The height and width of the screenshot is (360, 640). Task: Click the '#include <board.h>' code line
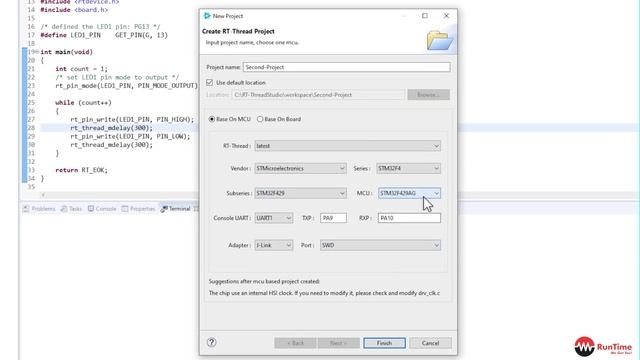74,10
